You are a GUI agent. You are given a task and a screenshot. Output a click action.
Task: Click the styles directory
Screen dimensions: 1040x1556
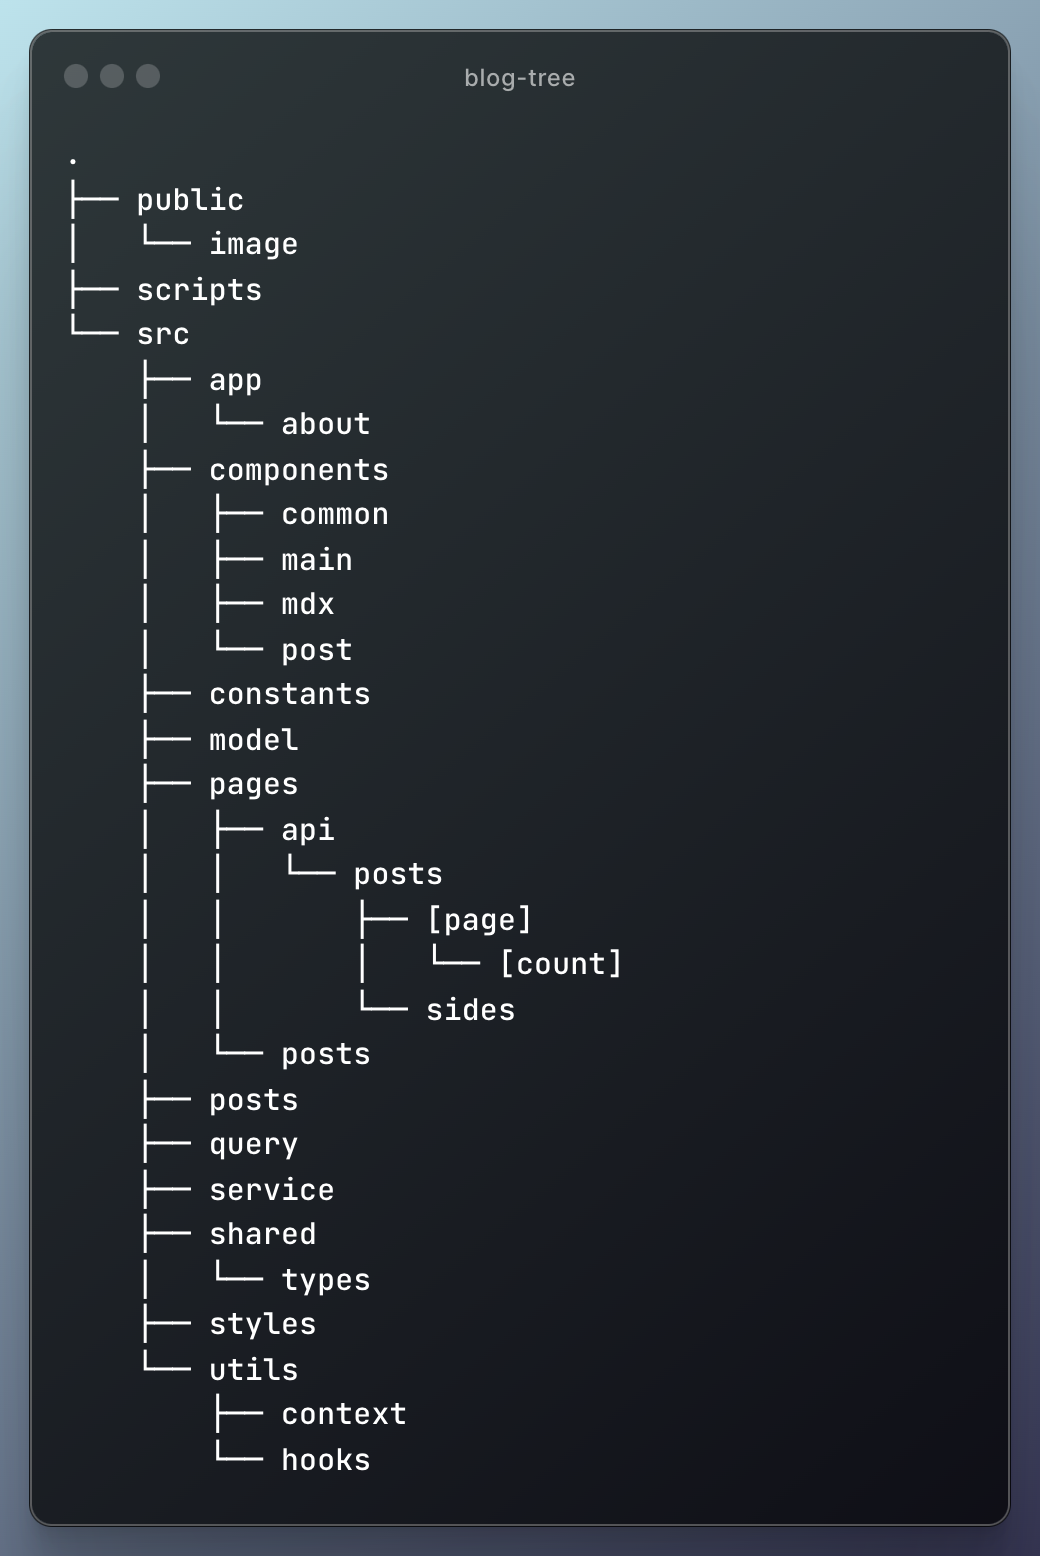pos(263,1324)
